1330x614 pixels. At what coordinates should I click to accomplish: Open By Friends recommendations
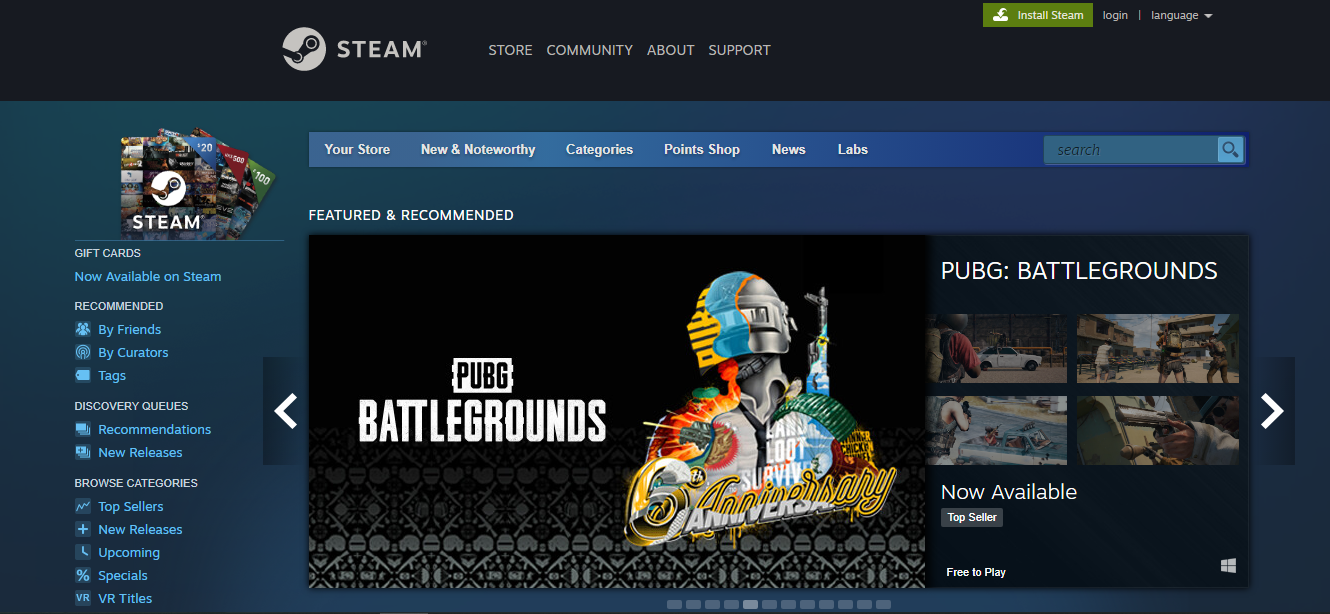pyautogui.click(x=129, y=329)
